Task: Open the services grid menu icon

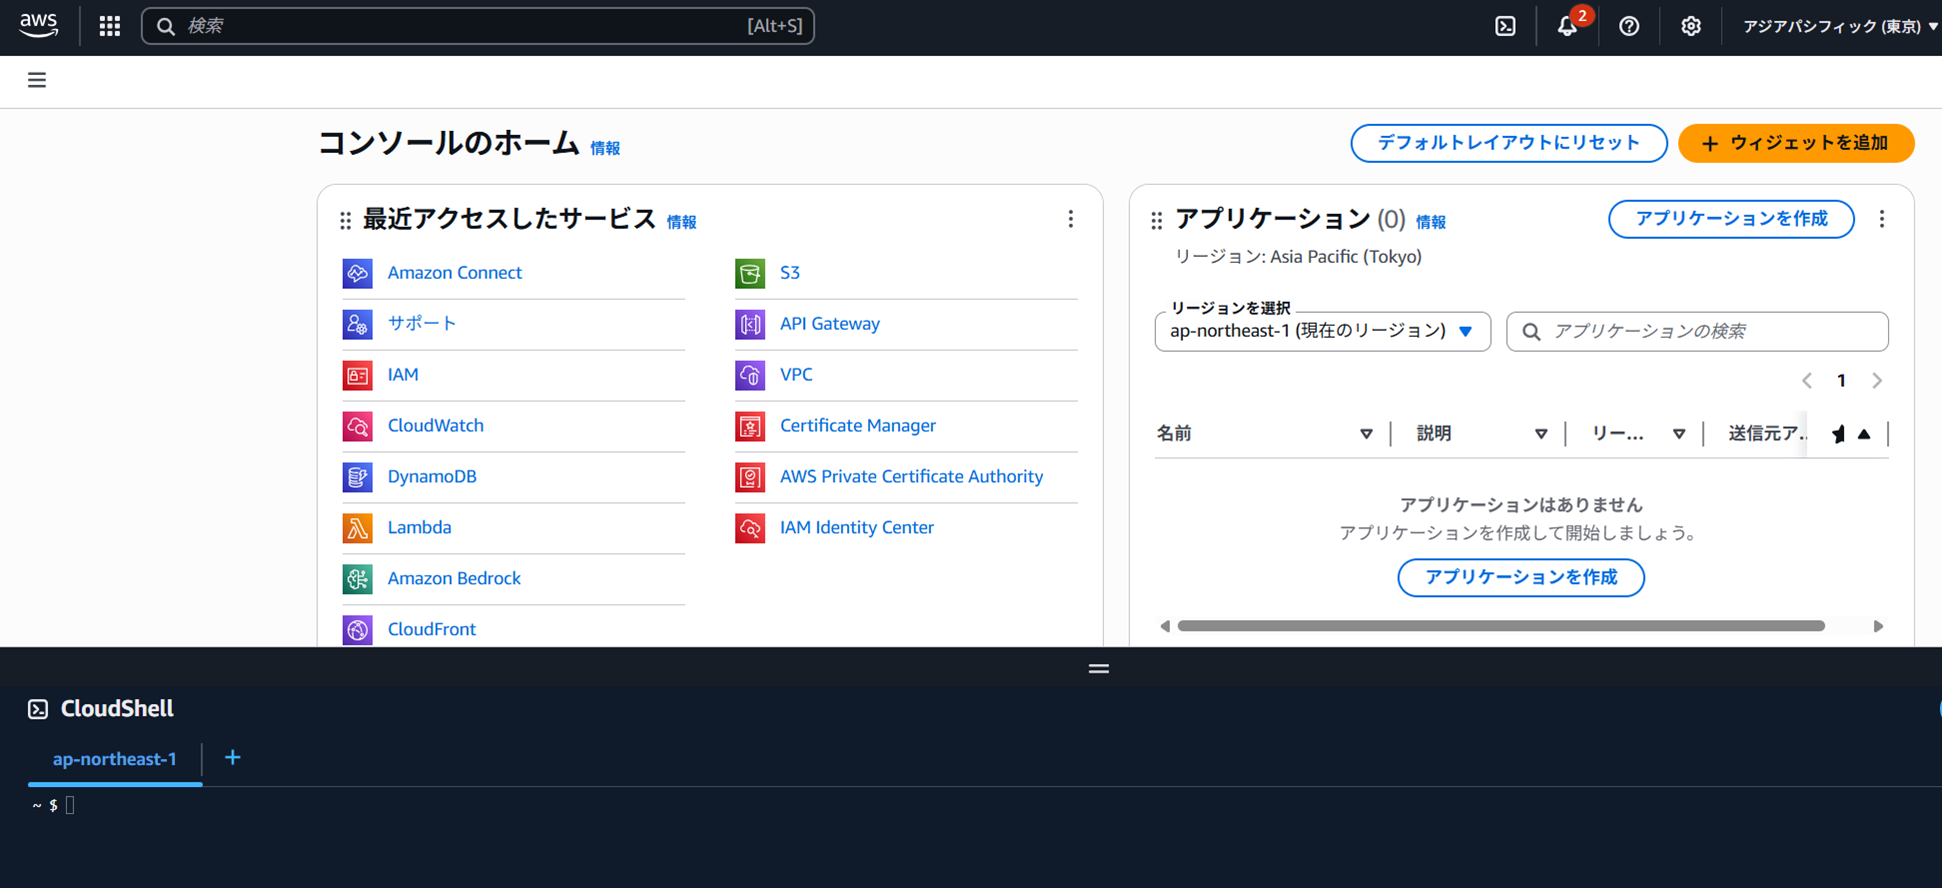Action: (x=110, y=26)
